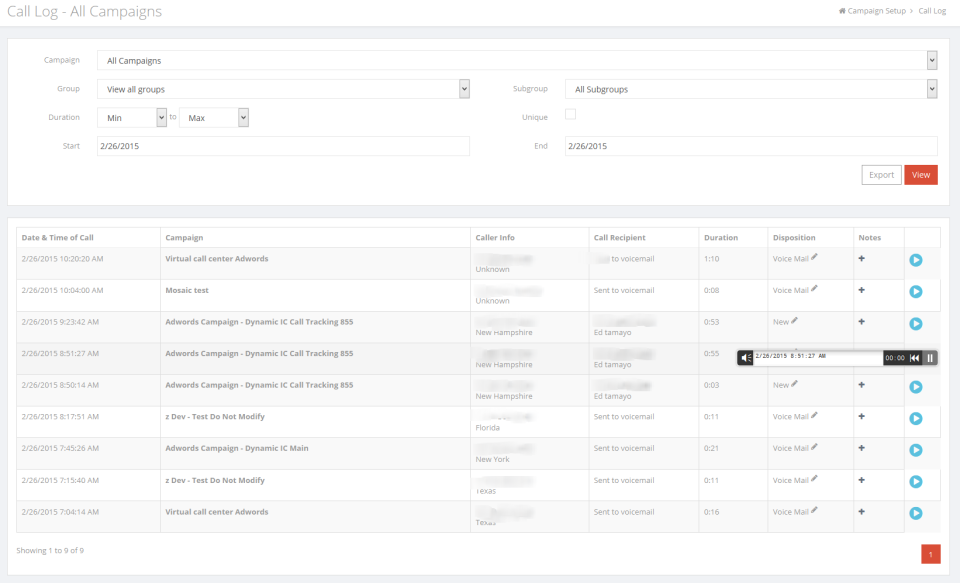Export the call log
This screenshot has height=583, width=960.
(882, 175)
